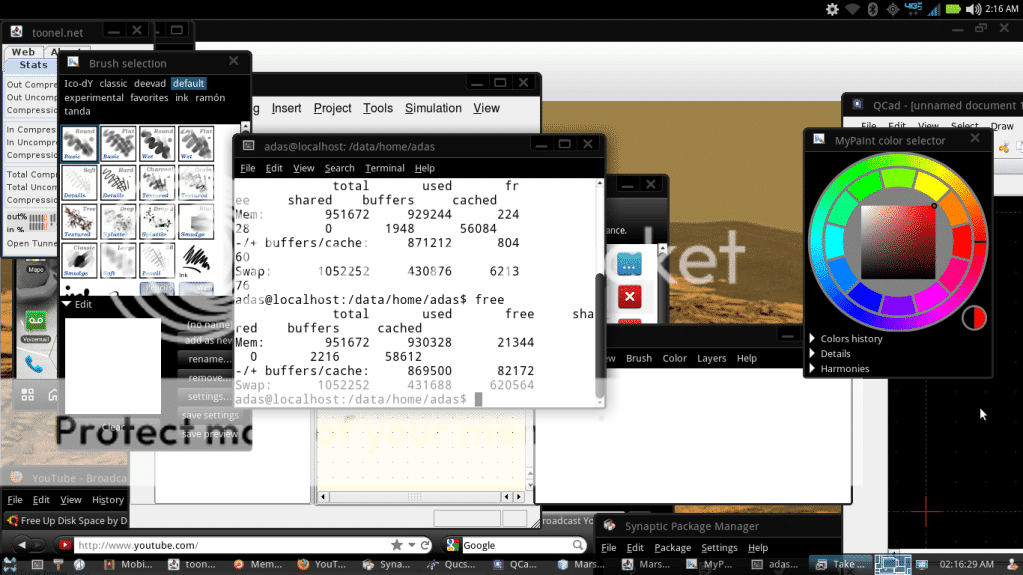Switch to Web tab in toonel.net
This screenshot has height=575, width=1023.
pyautogui.click(x=23, y=52)
